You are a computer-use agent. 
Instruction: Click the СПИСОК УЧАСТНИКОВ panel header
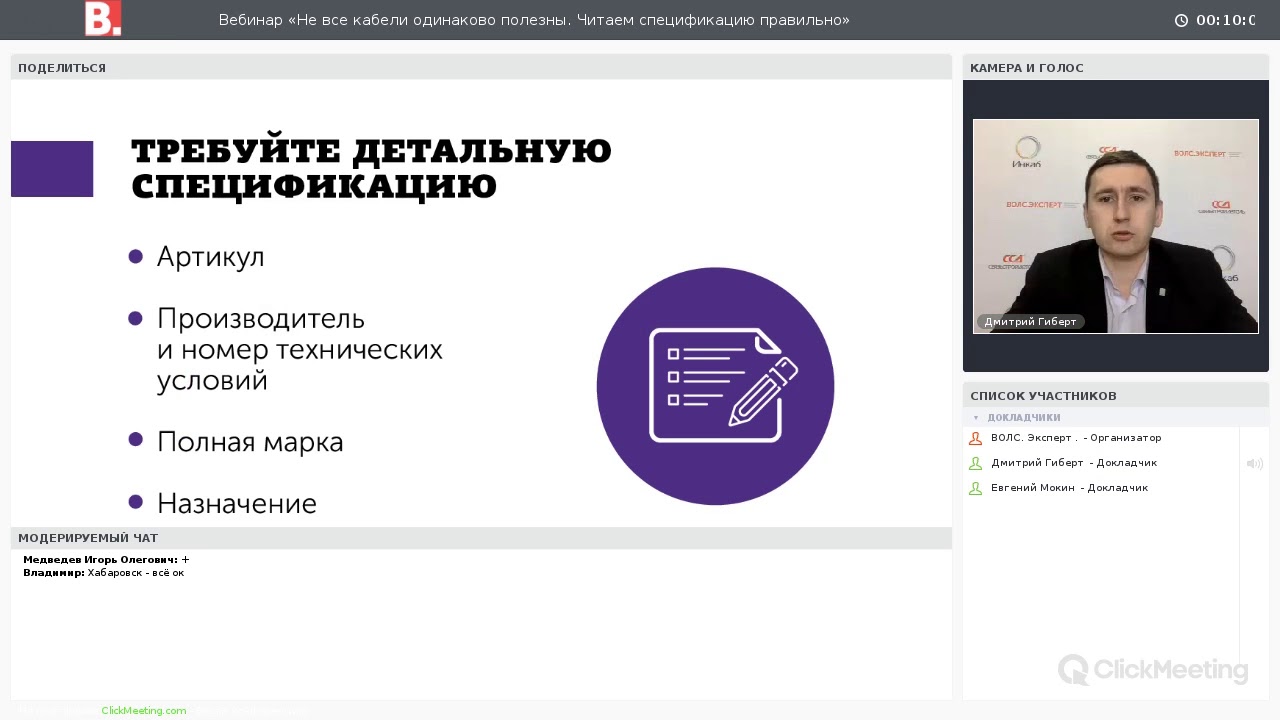click(x=1116, y=396)
